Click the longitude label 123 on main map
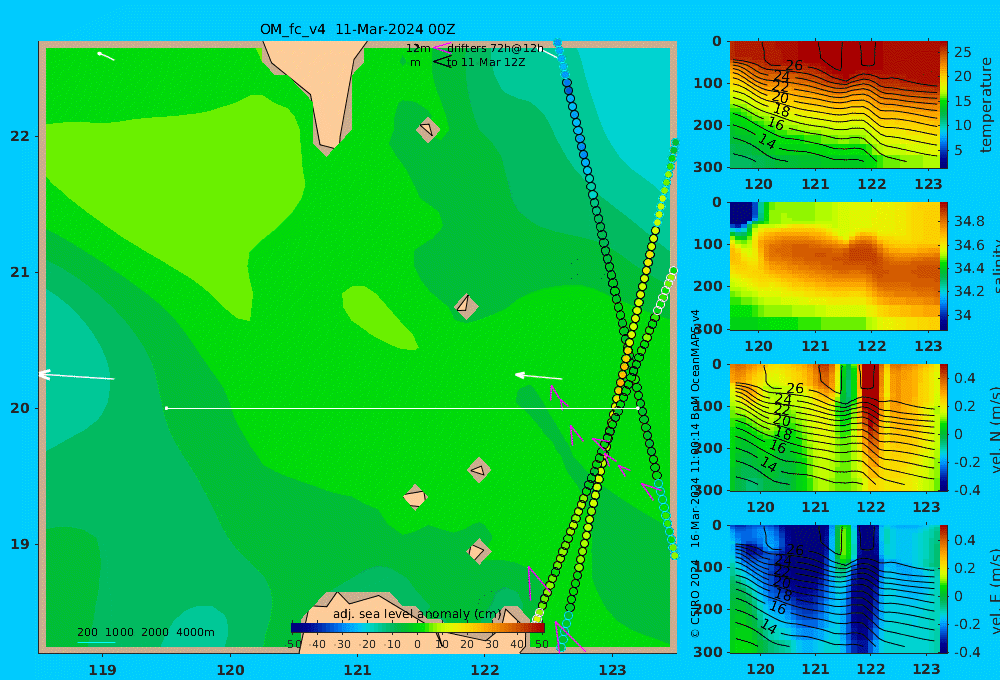This screenshot has width=1000, height=680. click(x=613, y=670)
